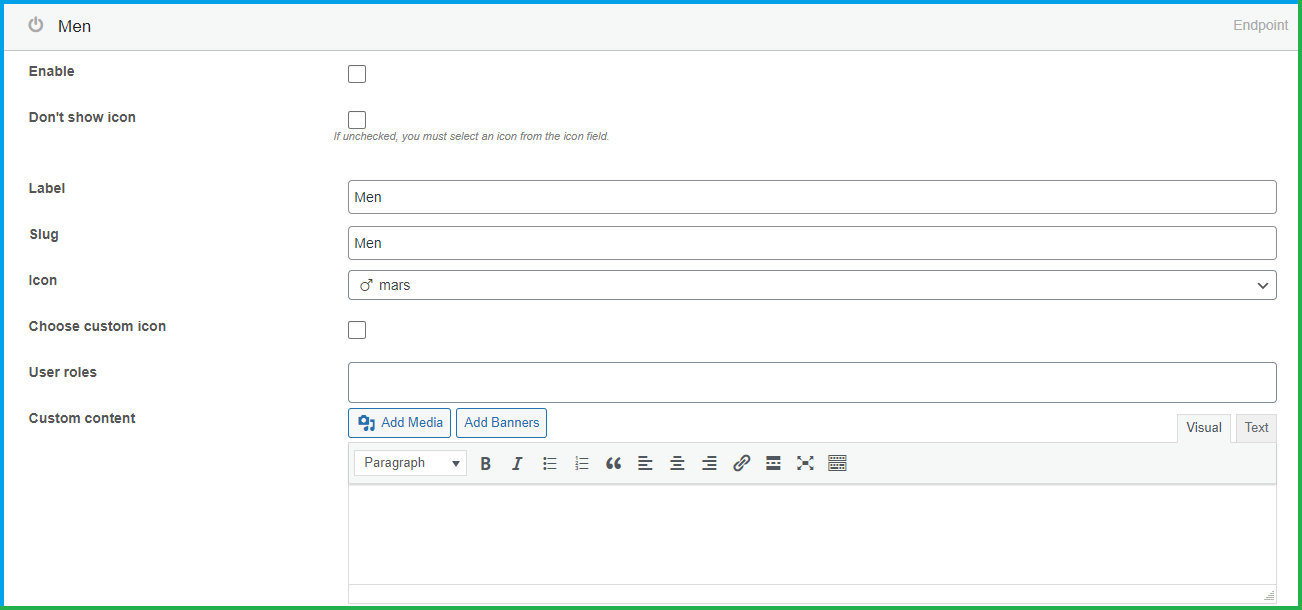The image size is (1302, 610).
Task: Click the Add Media button
Action: [399, 422]
